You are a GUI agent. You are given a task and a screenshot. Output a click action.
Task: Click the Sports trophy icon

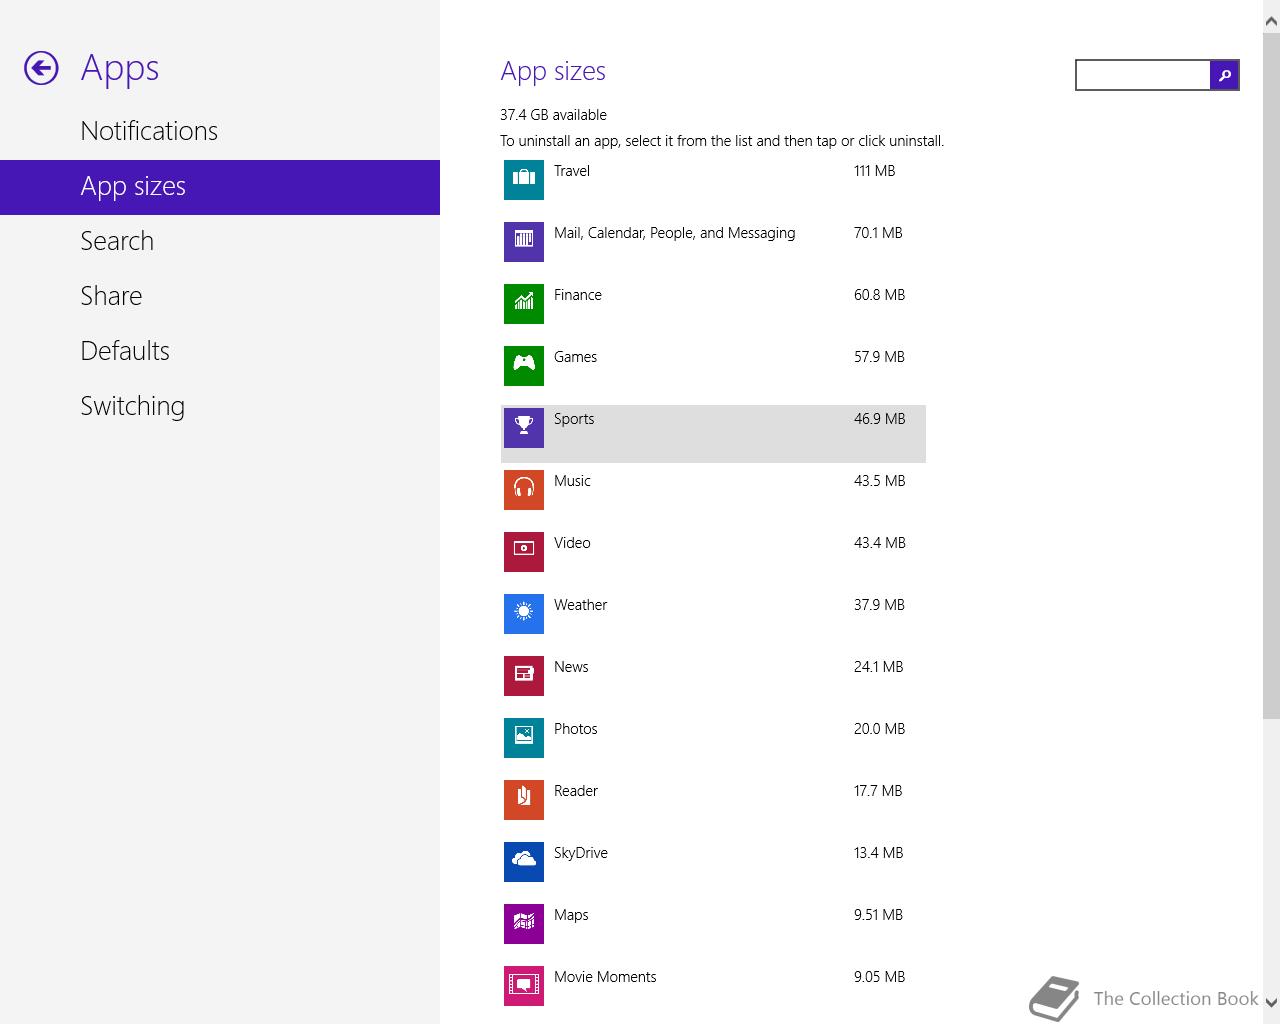tap(524, 428)
